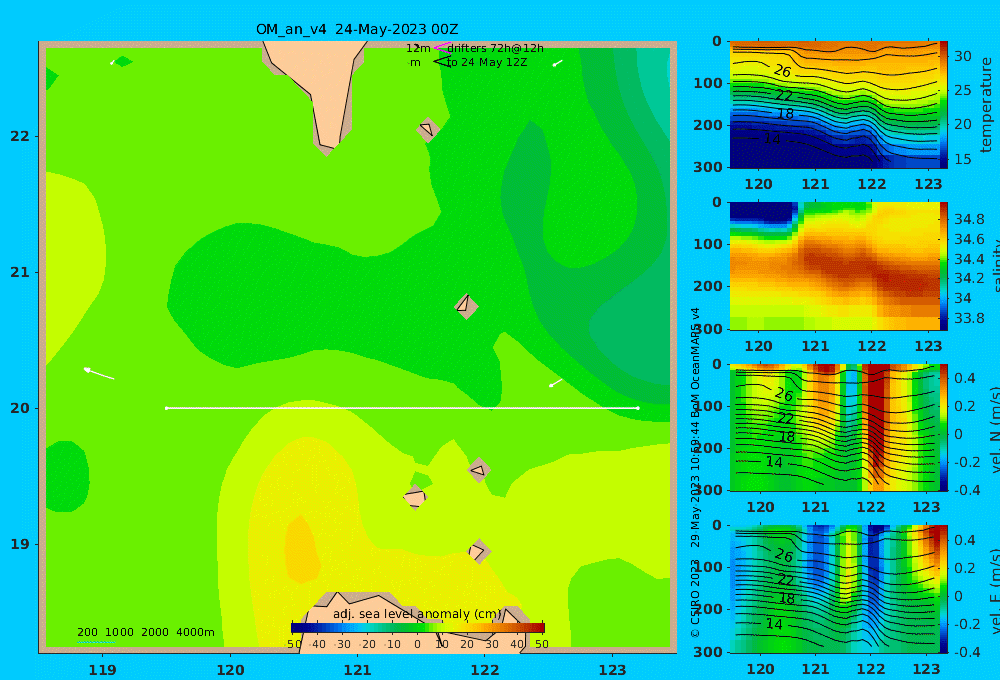The height and width of the screenshot is (680, 1000).
Task: Click the vertical CSIRO copyright text
Action: point(696,472)
